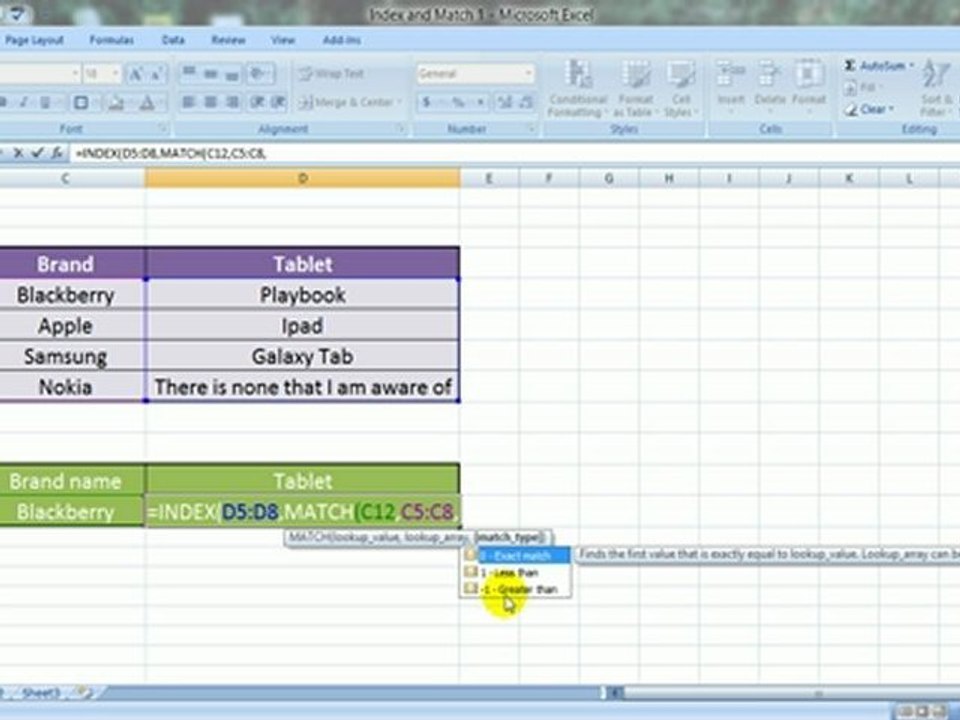Open the Formulas tab

pyautogui.click(x=111, y=40)
